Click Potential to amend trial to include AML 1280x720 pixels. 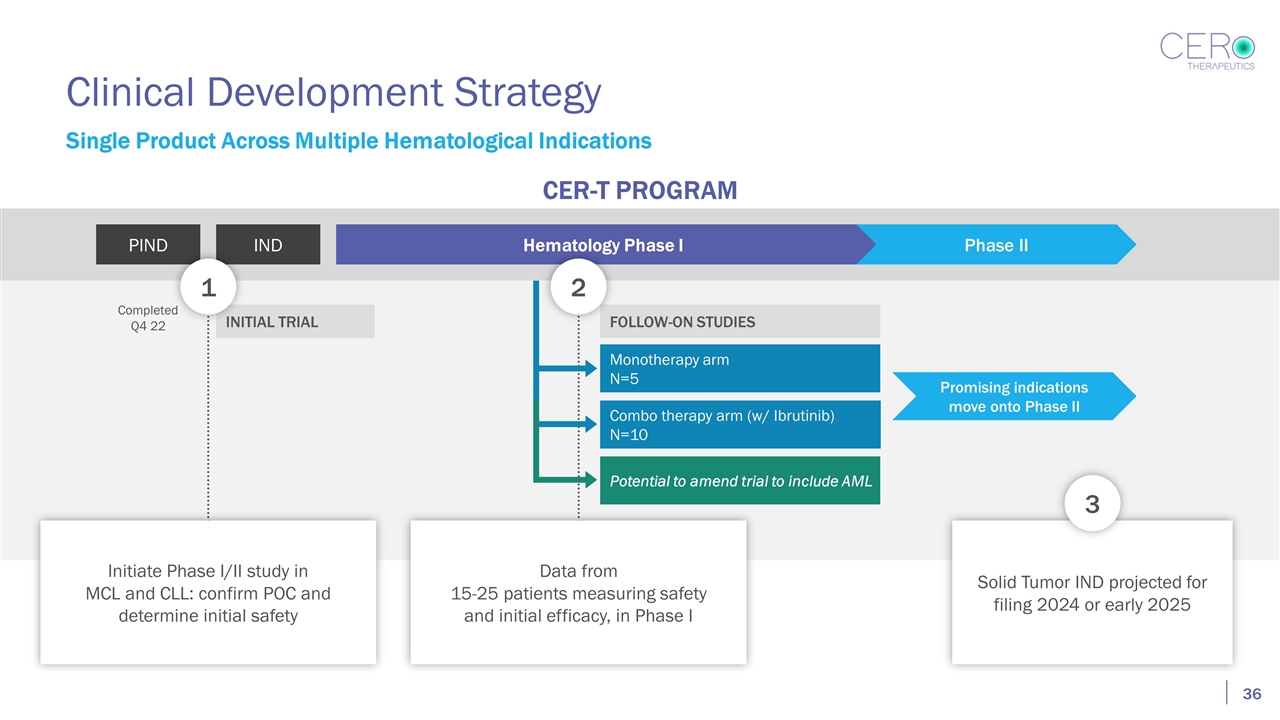tap(739, 481)
